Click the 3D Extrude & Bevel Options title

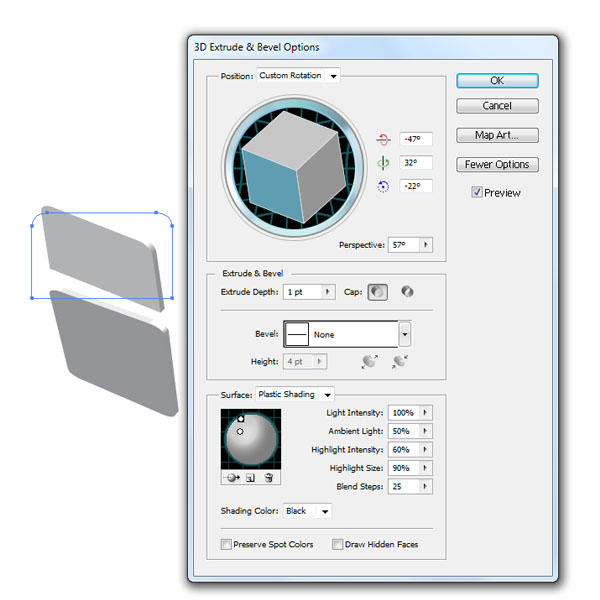pyautogui.click(x=256, y=47)
